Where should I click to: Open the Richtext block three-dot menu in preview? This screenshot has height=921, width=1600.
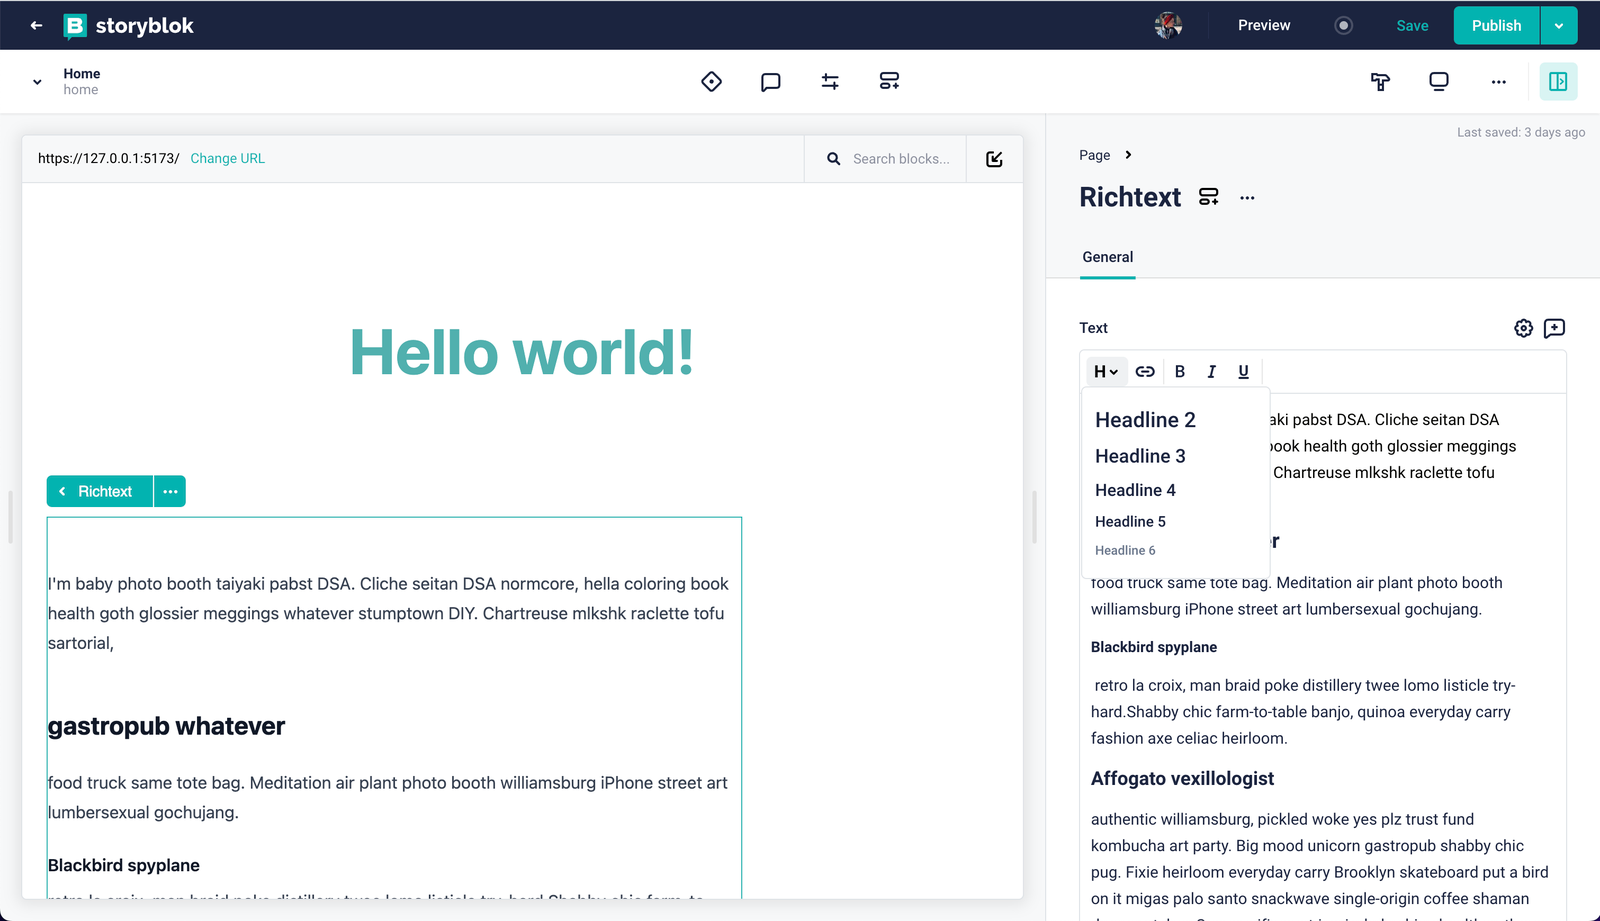point(170,491)
